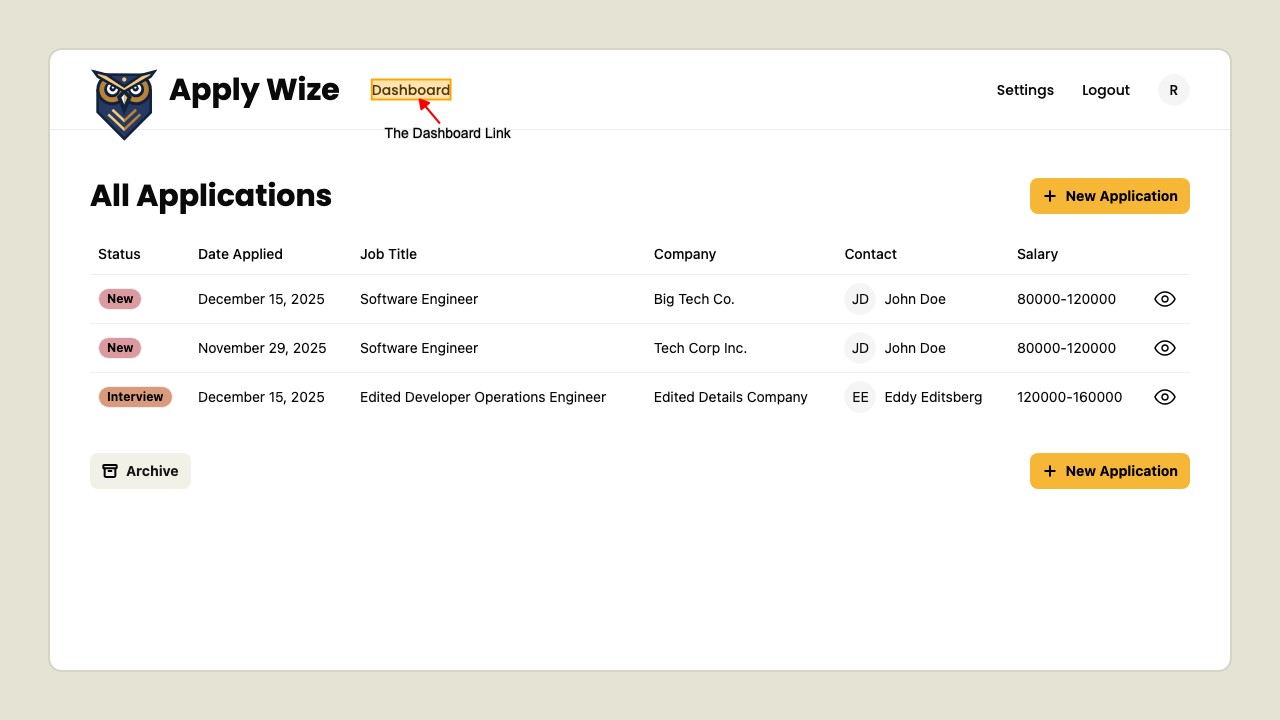Open the Interview status badge
This screenshot has height=720, width=1280.
click(x=135, y=397)
